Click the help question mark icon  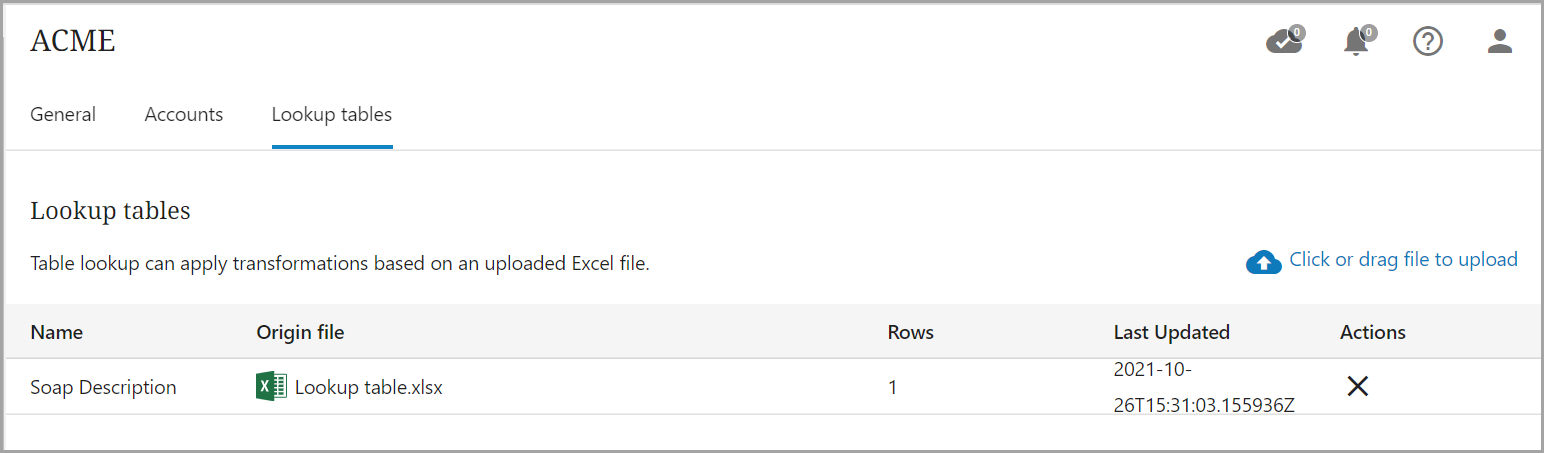[1428, 42]
